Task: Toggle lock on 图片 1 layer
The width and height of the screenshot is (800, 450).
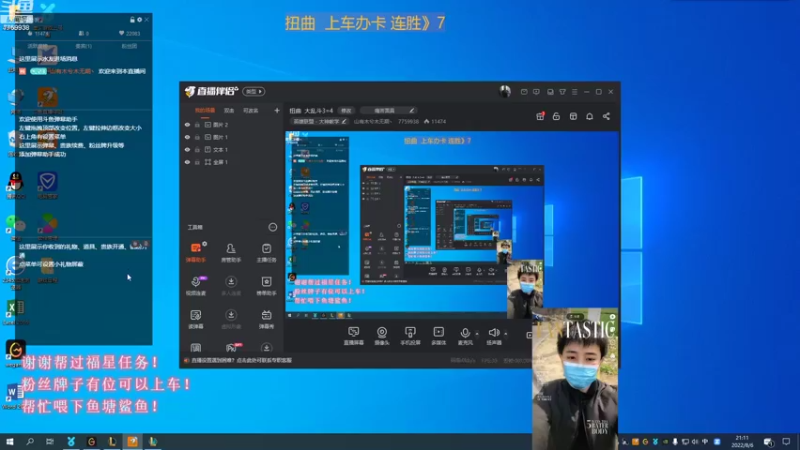Action: 197,137
